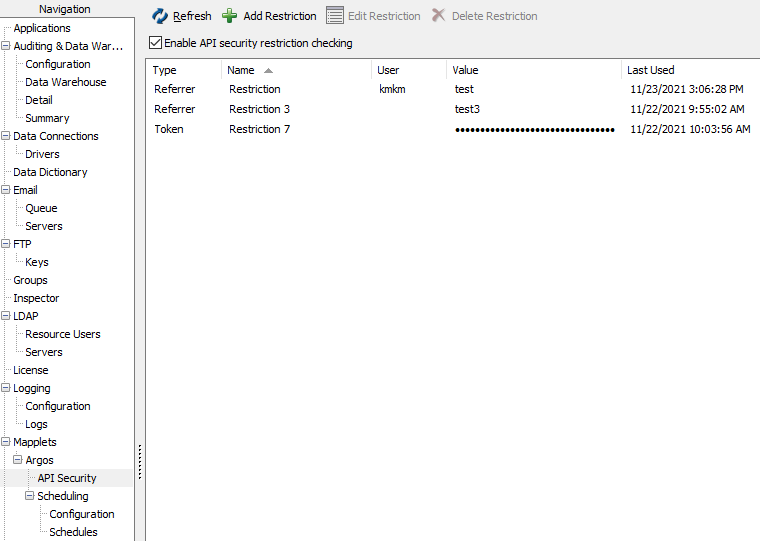Uncheck Enable API security restriction checking
Image resolution: width=760 pixels, height=541 pixels.
(x=155, y=43)
